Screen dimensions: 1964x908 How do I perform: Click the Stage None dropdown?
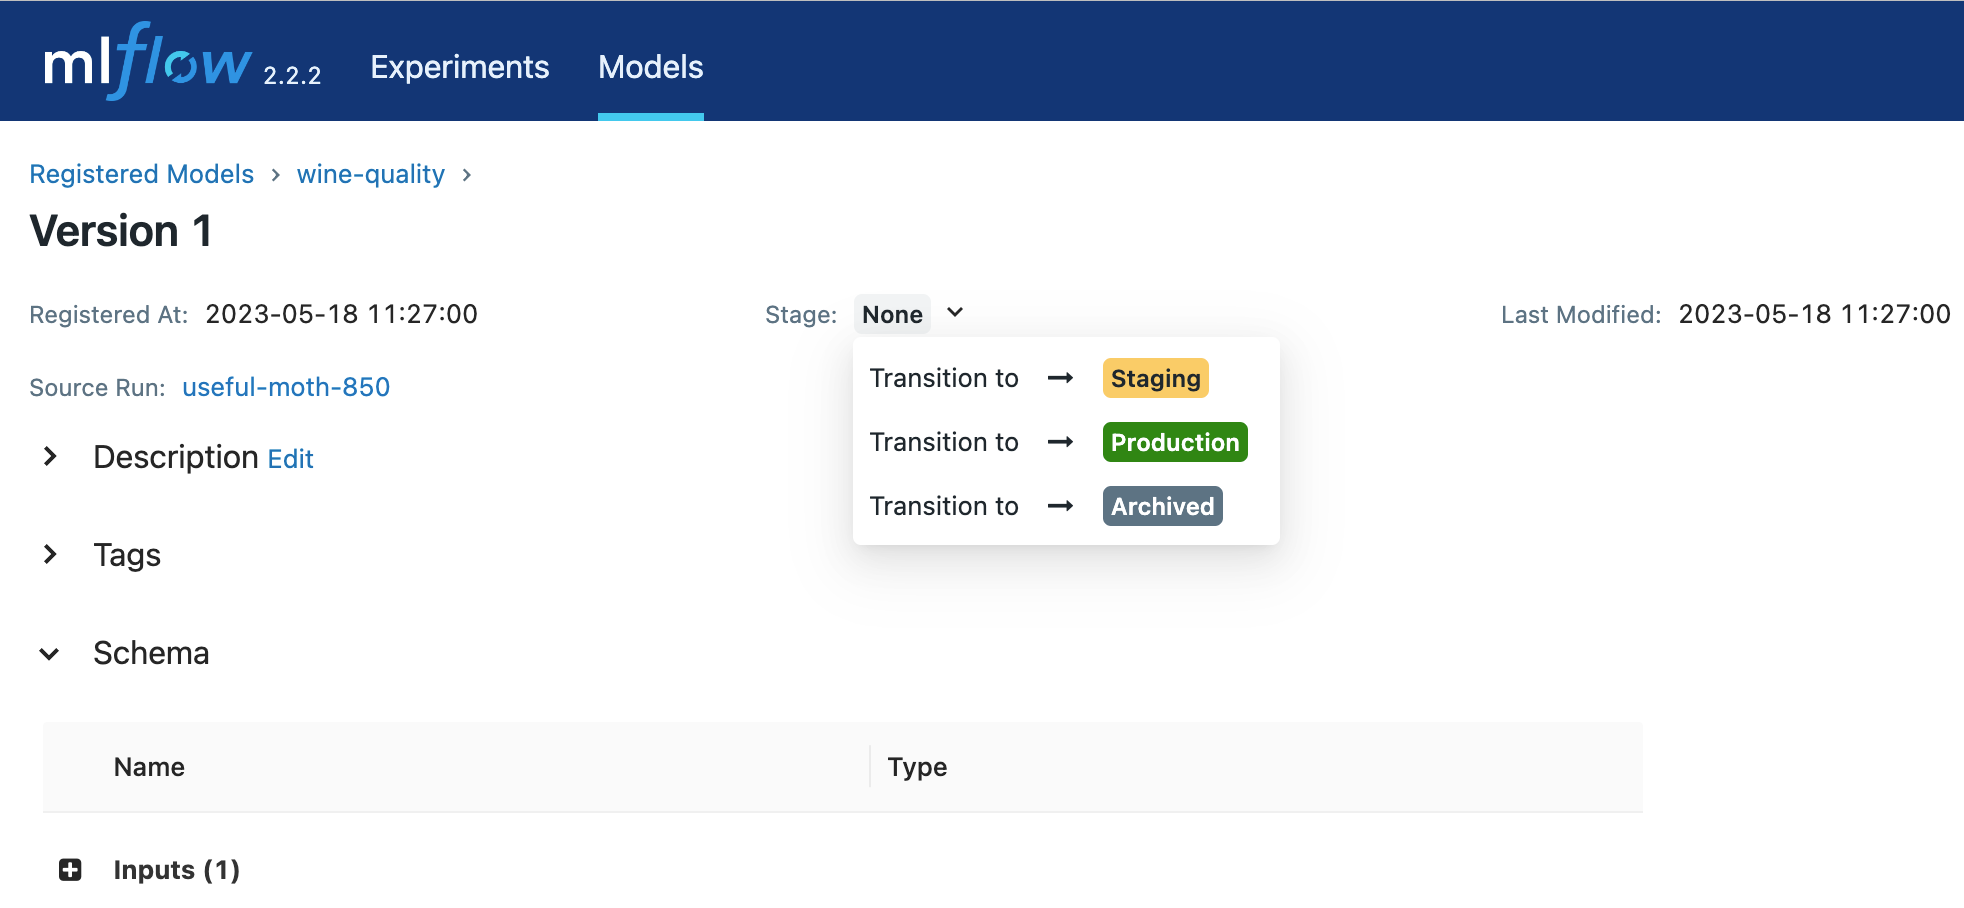(892, 314)
